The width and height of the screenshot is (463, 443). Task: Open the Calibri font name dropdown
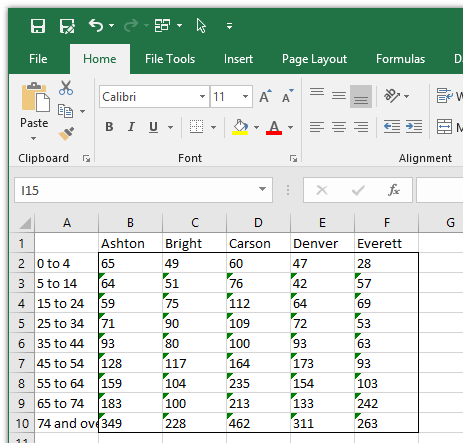(202, 96)
